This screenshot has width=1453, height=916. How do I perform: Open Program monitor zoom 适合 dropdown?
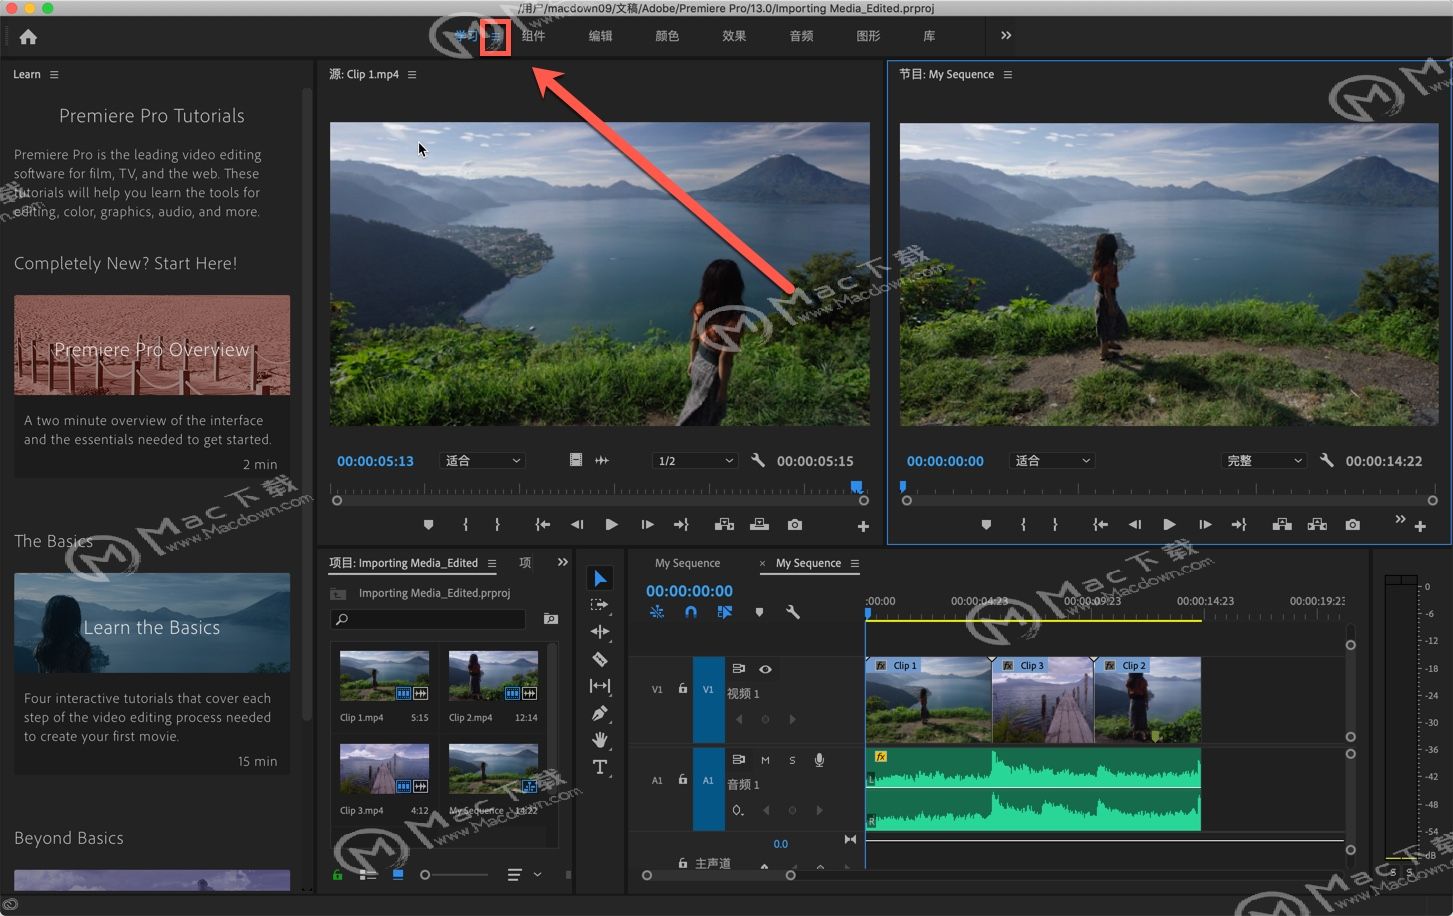pyautogui.click(x=1053, y=461)
